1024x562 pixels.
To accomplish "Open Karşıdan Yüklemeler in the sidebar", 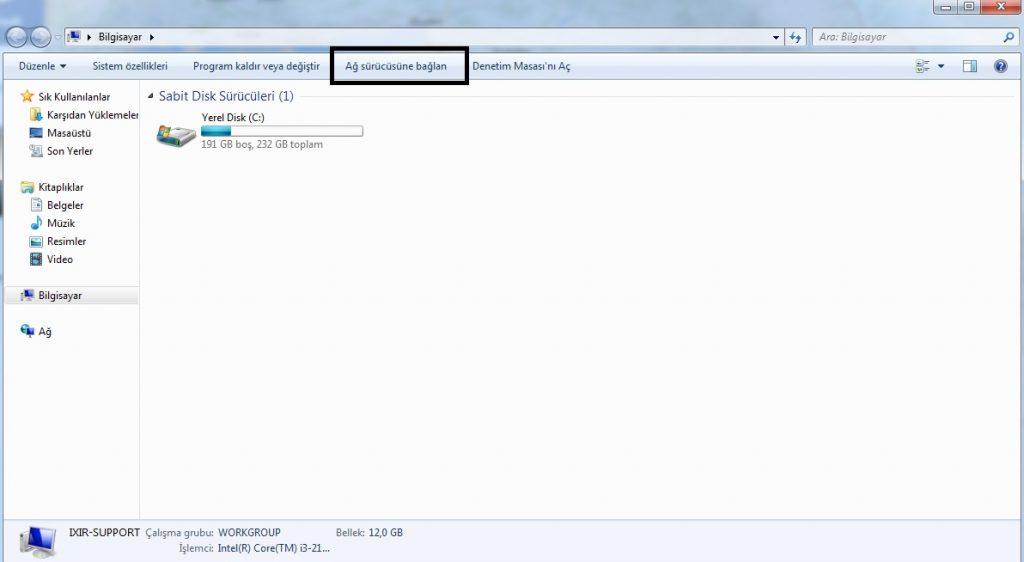I will 93,115.
